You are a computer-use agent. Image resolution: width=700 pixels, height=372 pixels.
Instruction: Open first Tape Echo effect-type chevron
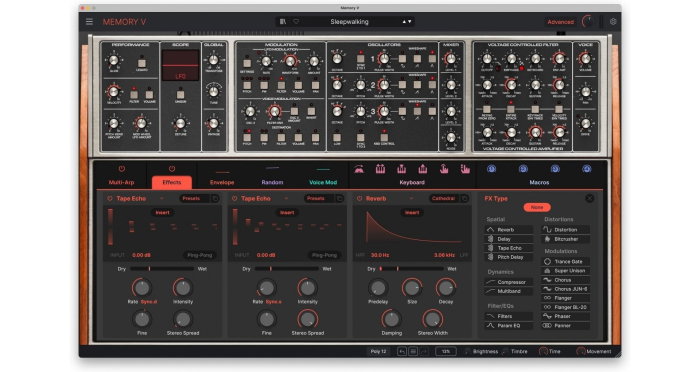pyautogui.click(x=162, y=198)
